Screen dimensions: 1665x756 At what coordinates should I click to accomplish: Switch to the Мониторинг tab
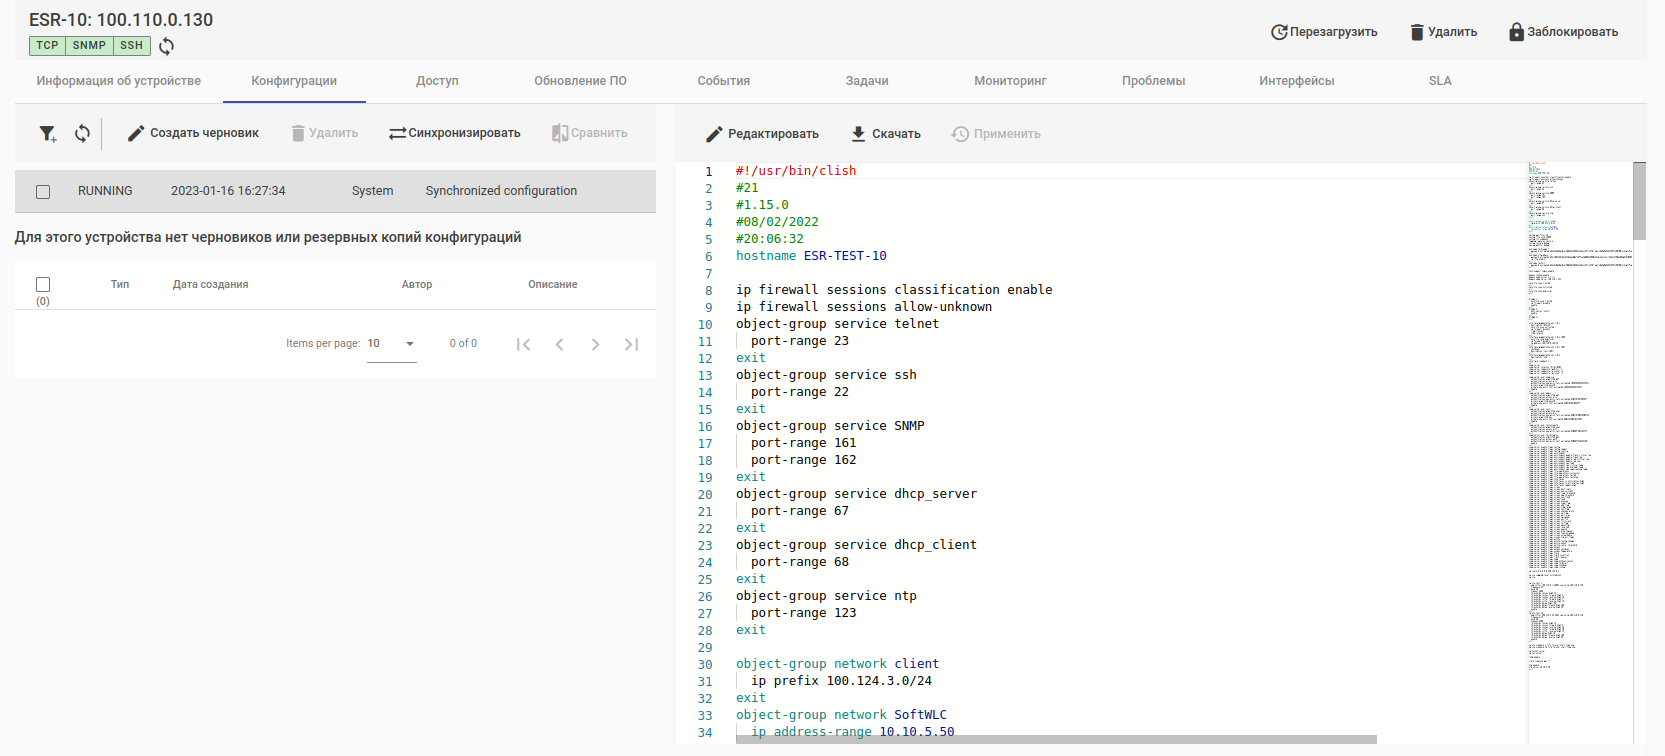click(1010, 81)
